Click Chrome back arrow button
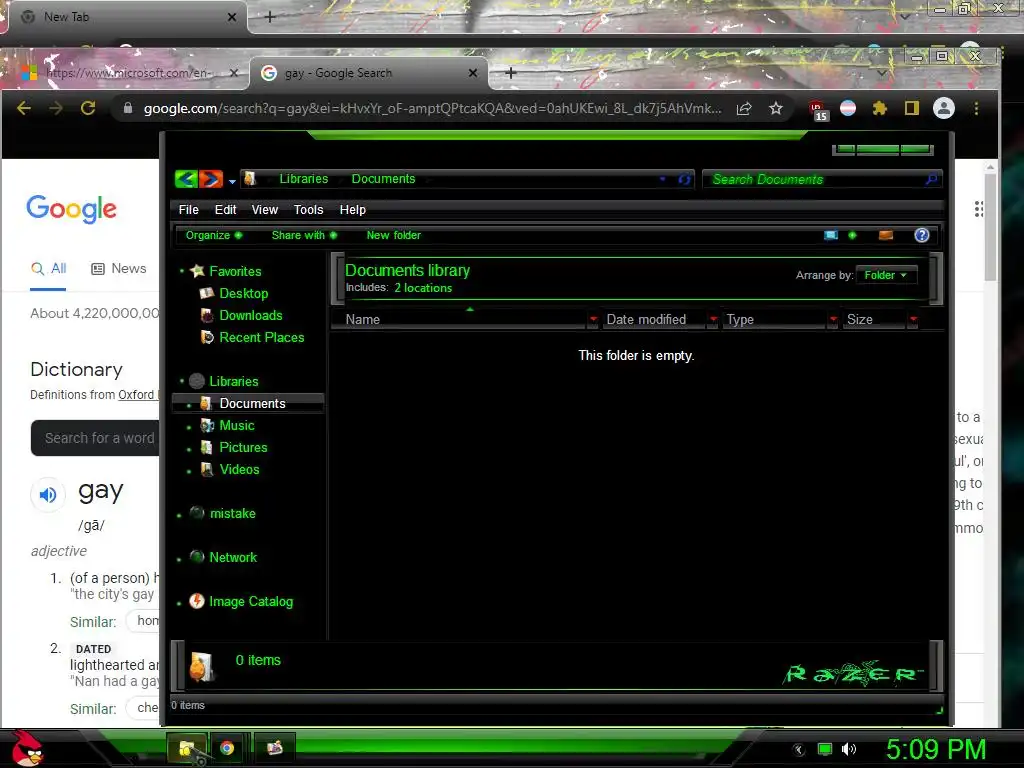 click(24, 108)
